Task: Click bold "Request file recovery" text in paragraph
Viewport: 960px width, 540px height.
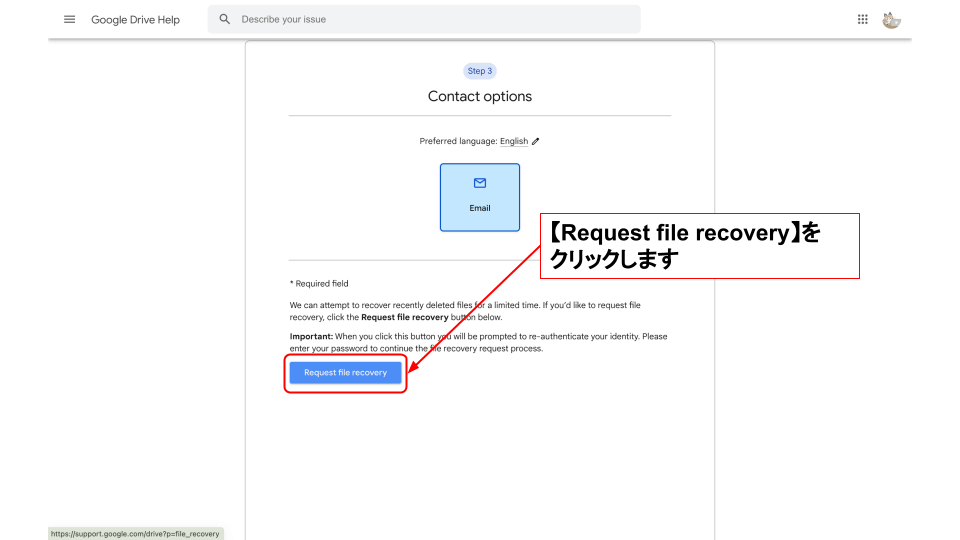Action: point(404,317)
